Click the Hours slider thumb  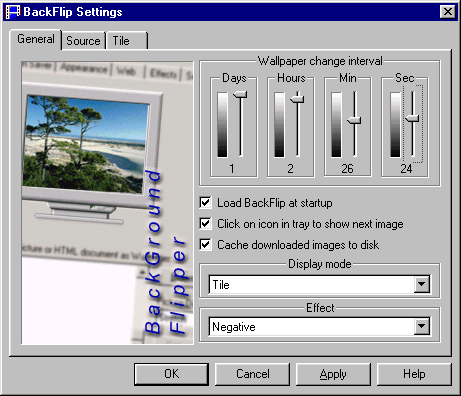297,99
